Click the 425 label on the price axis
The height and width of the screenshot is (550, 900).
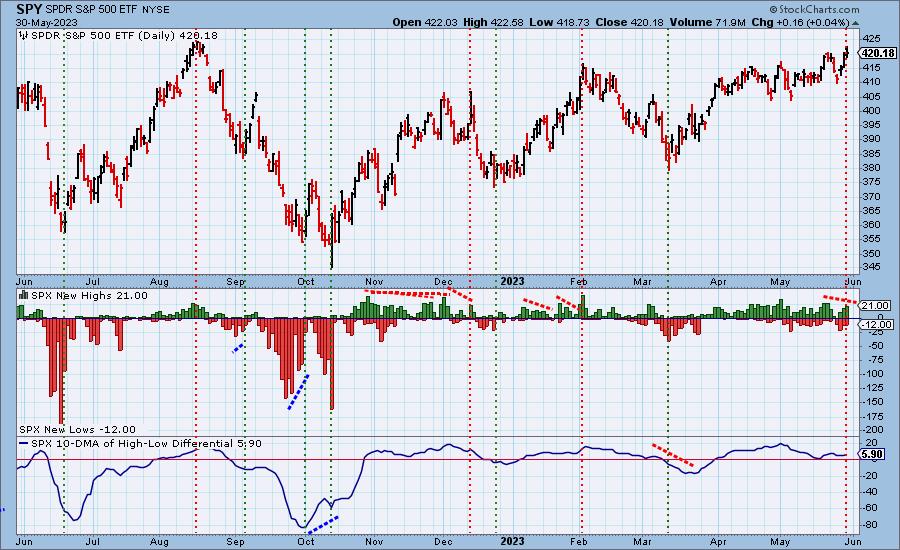tap(871, 39)
